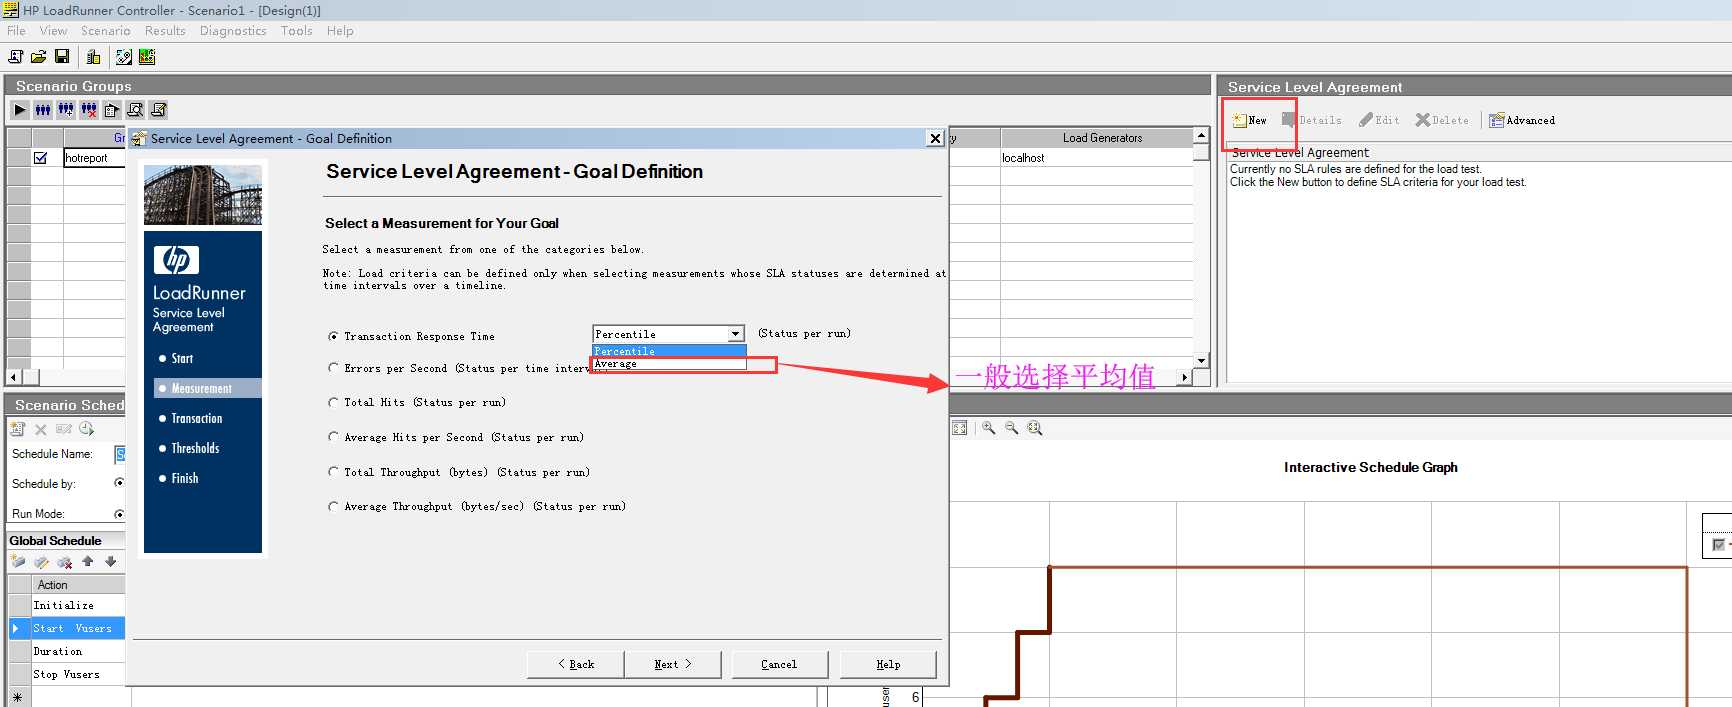
Task: Start the scenario with the play icon
Action: (x=20, y=110)
